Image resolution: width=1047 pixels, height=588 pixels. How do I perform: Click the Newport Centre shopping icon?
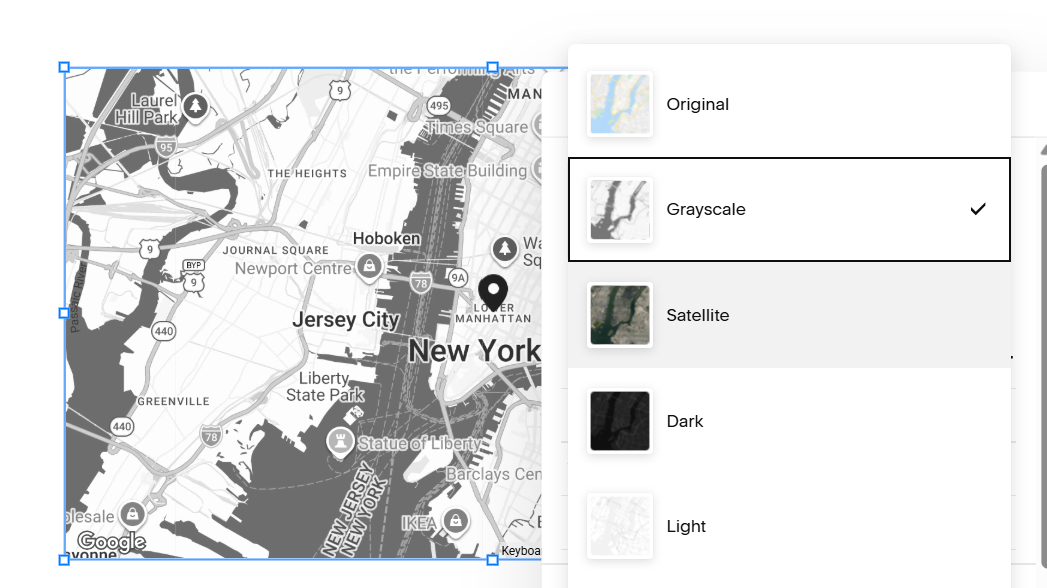click(369, 266)
